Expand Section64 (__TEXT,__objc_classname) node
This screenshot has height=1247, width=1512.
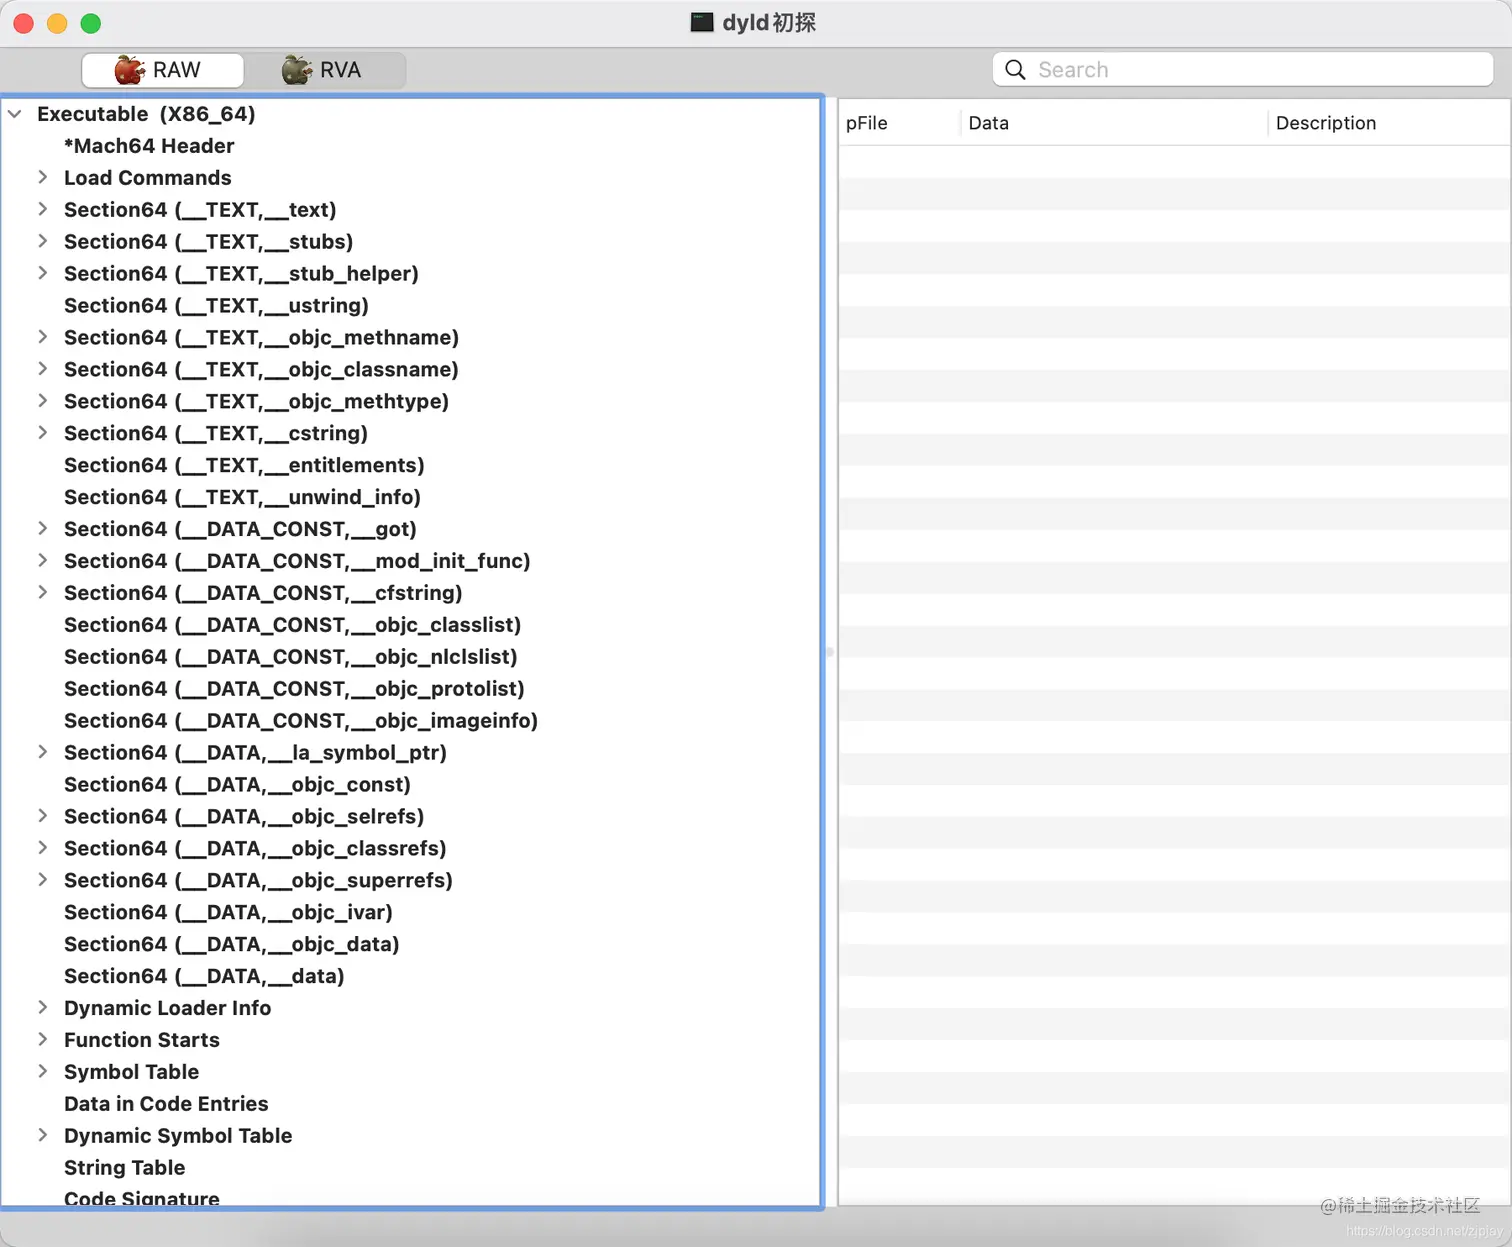tap(42, 369)
